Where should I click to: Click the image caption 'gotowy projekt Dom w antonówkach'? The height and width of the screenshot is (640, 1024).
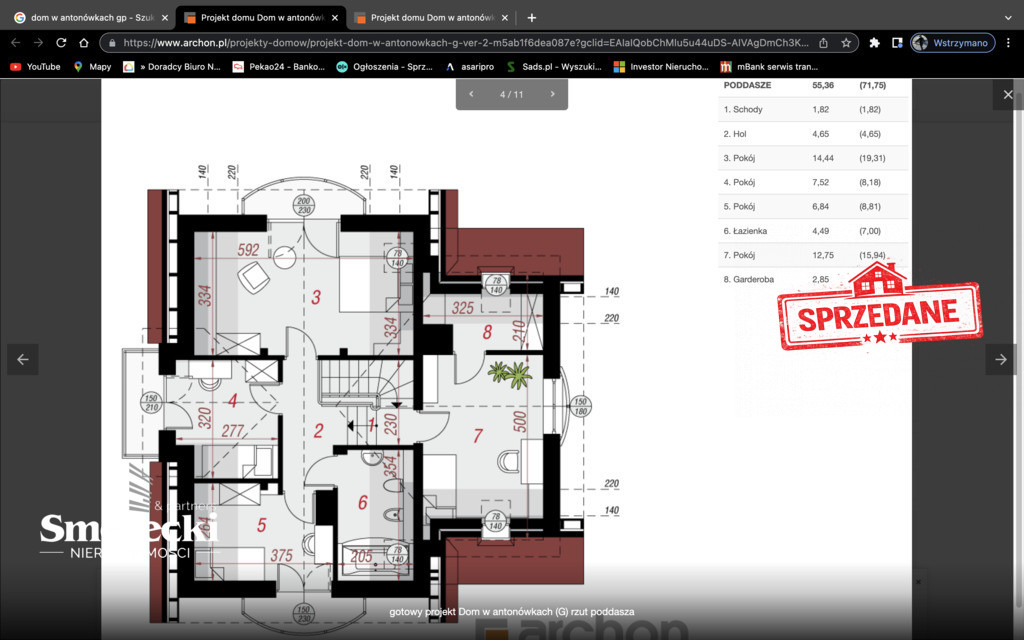511,612
